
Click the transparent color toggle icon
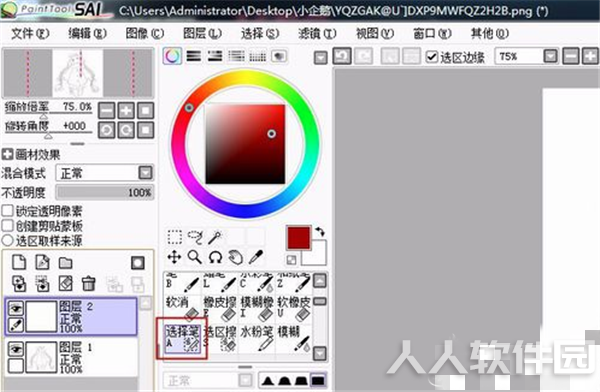pyautogui.click(x=291, y=260)
